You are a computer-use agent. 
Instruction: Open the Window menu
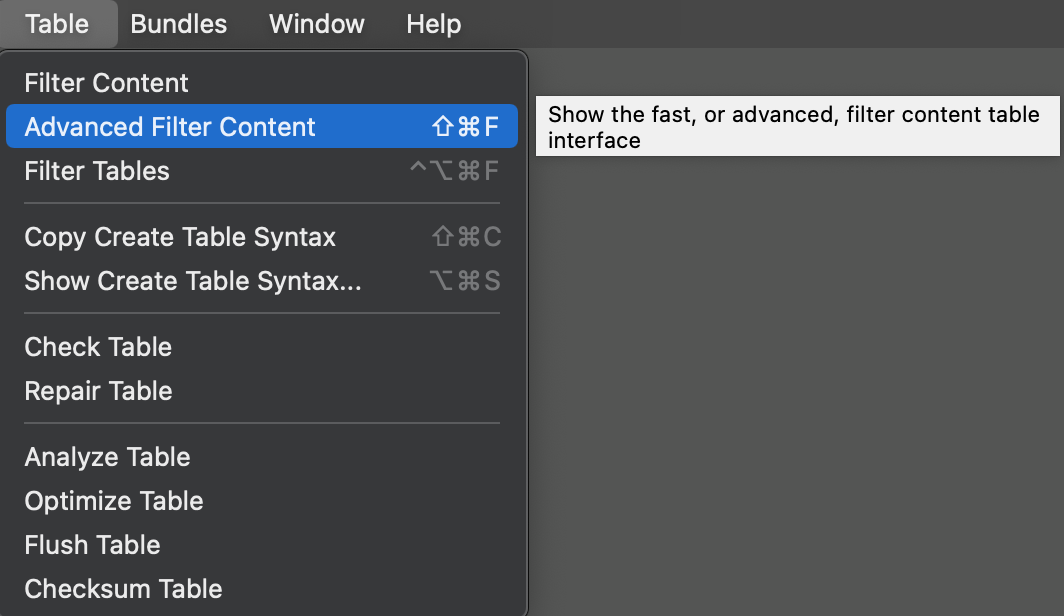(x=317, y=24)
